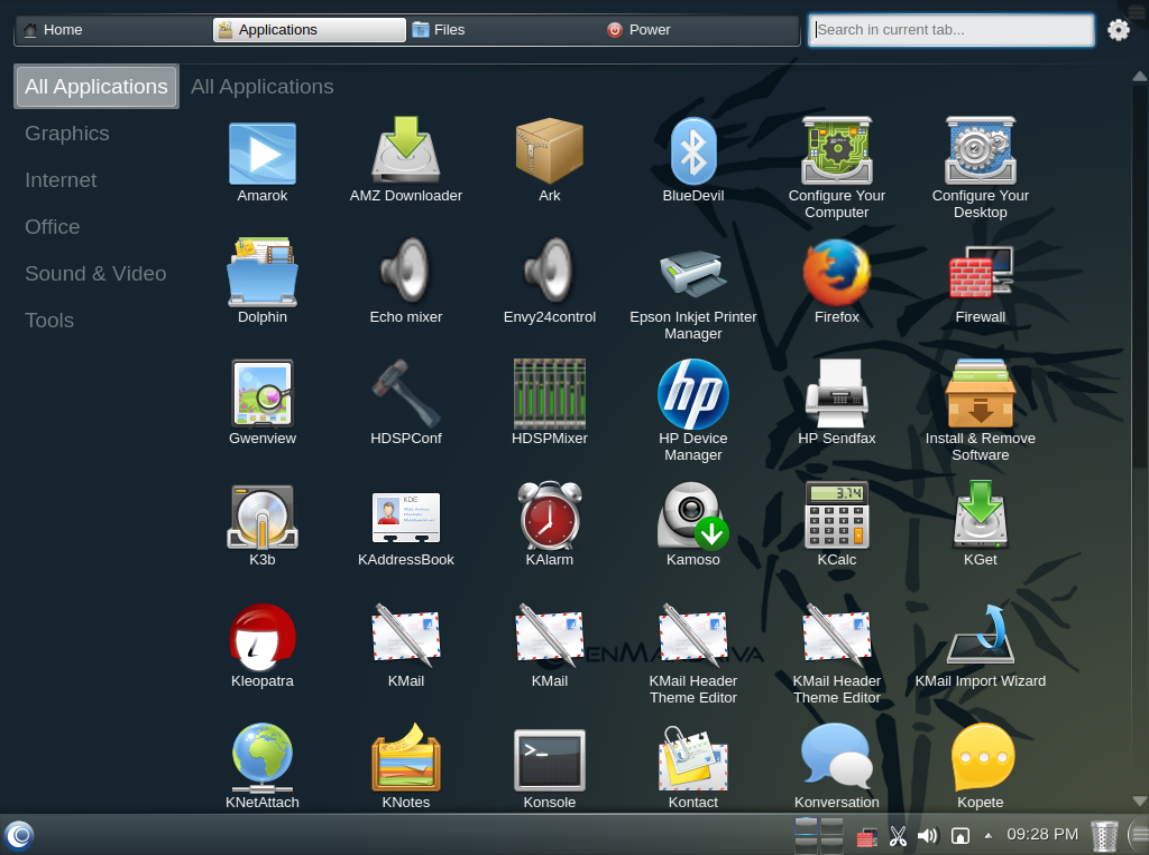Viewport: 1149px width, 855px height.
Task: Start the Konsole terminal application
Action: 549,762
